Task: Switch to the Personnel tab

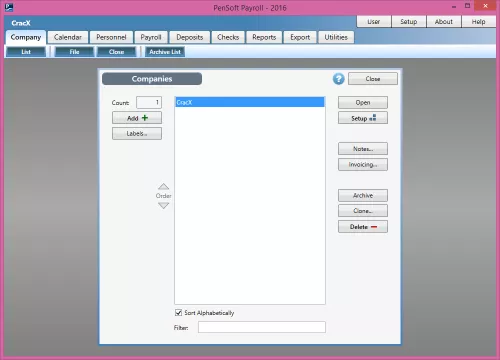Action: click(111, 37)
